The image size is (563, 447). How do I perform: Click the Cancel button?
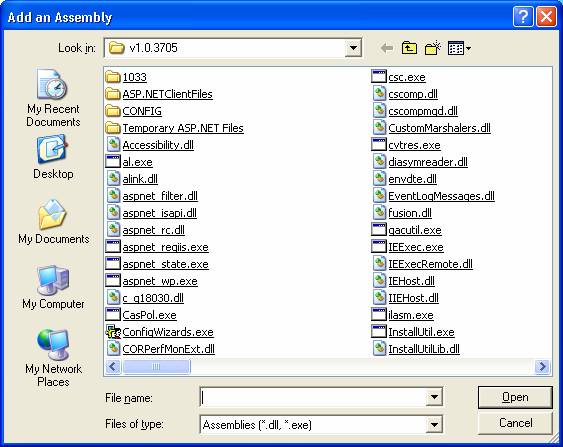click(515, 423)
